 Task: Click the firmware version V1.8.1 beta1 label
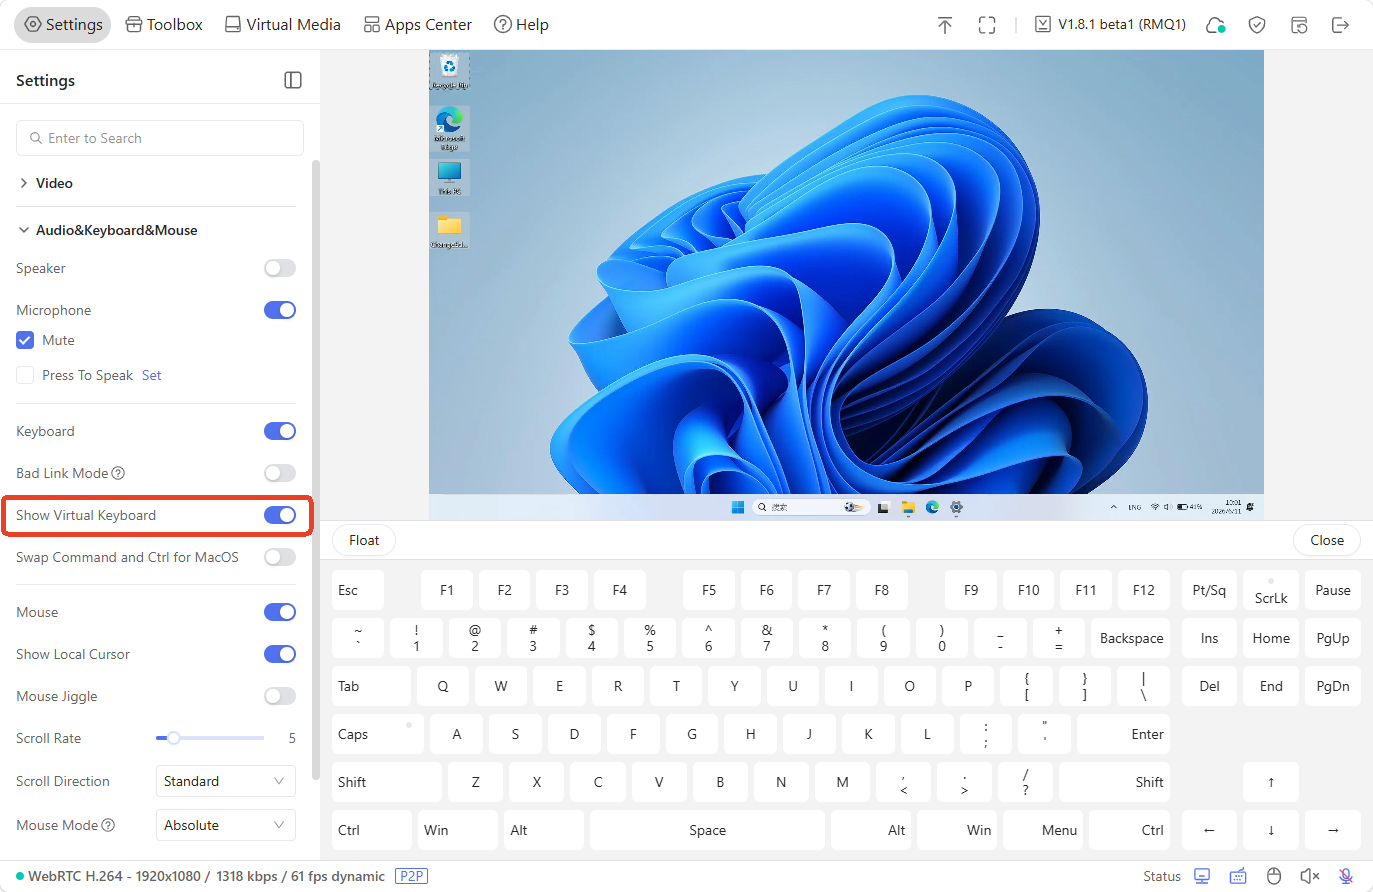(x=1110, y=24)
